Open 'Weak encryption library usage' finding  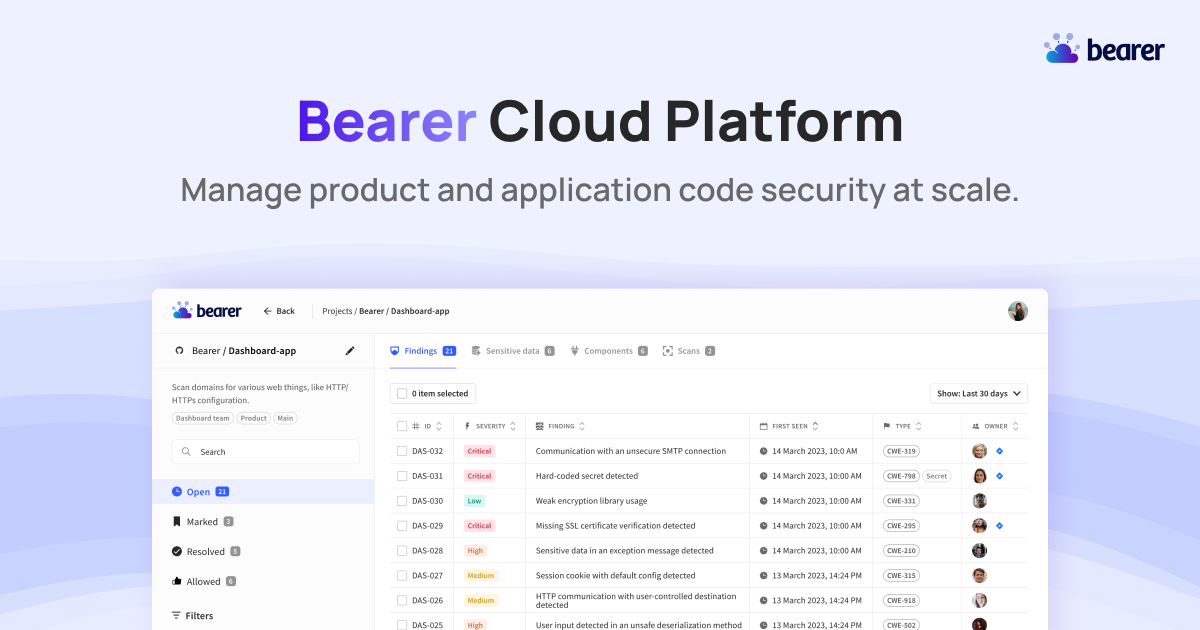coord(591,501)
